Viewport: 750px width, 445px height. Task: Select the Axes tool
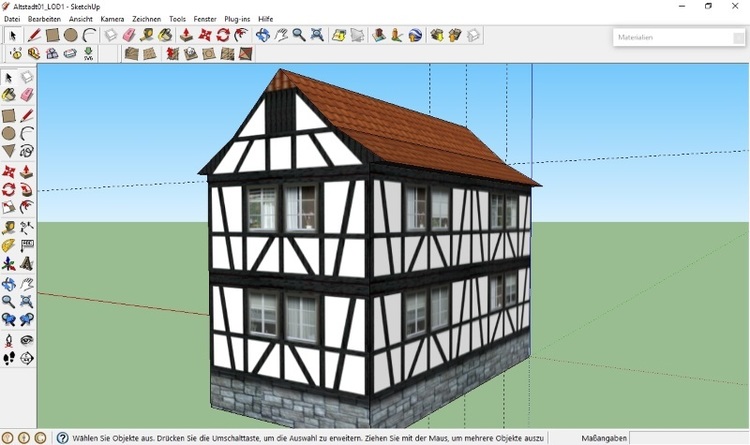click(x=9, y=264)
